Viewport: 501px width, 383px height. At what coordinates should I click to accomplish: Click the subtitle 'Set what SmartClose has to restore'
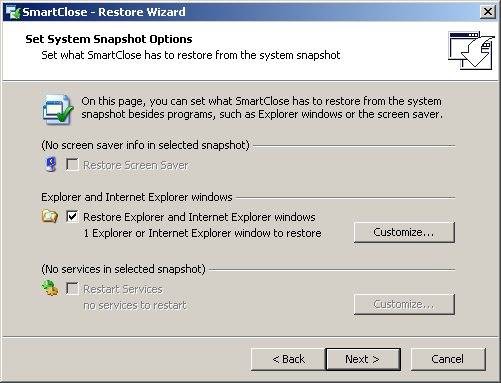[x=191, y=55]
